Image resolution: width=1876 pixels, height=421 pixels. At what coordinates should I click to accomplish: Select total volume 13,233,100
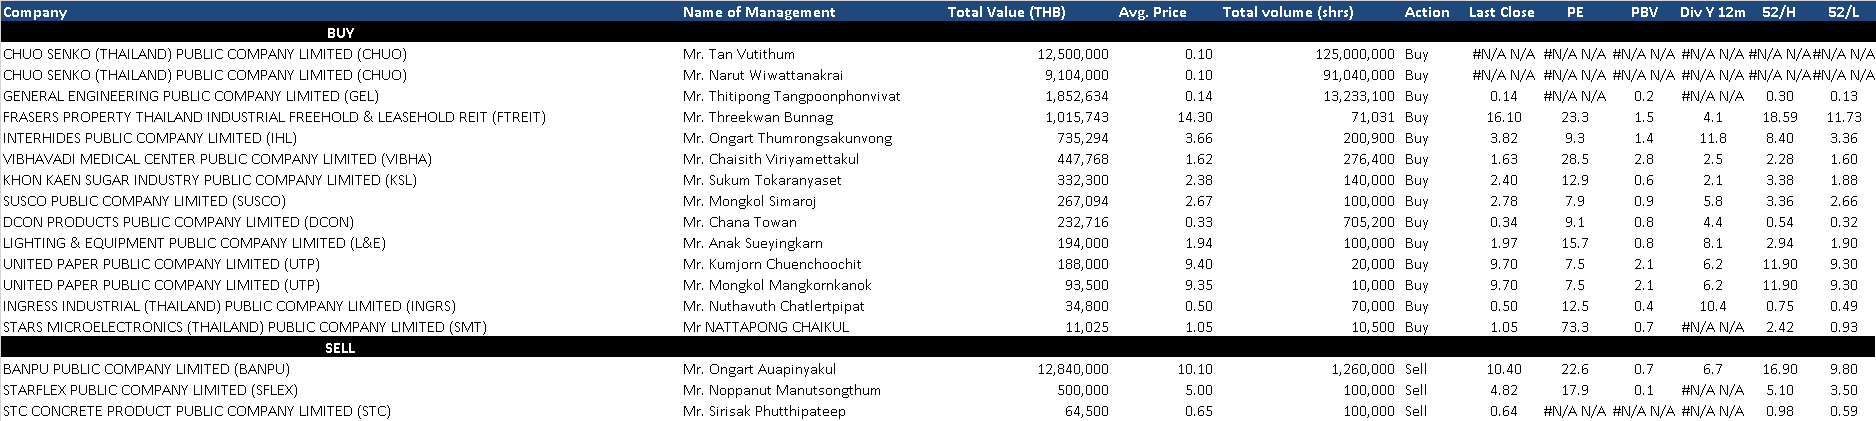tap(1359, 96)
